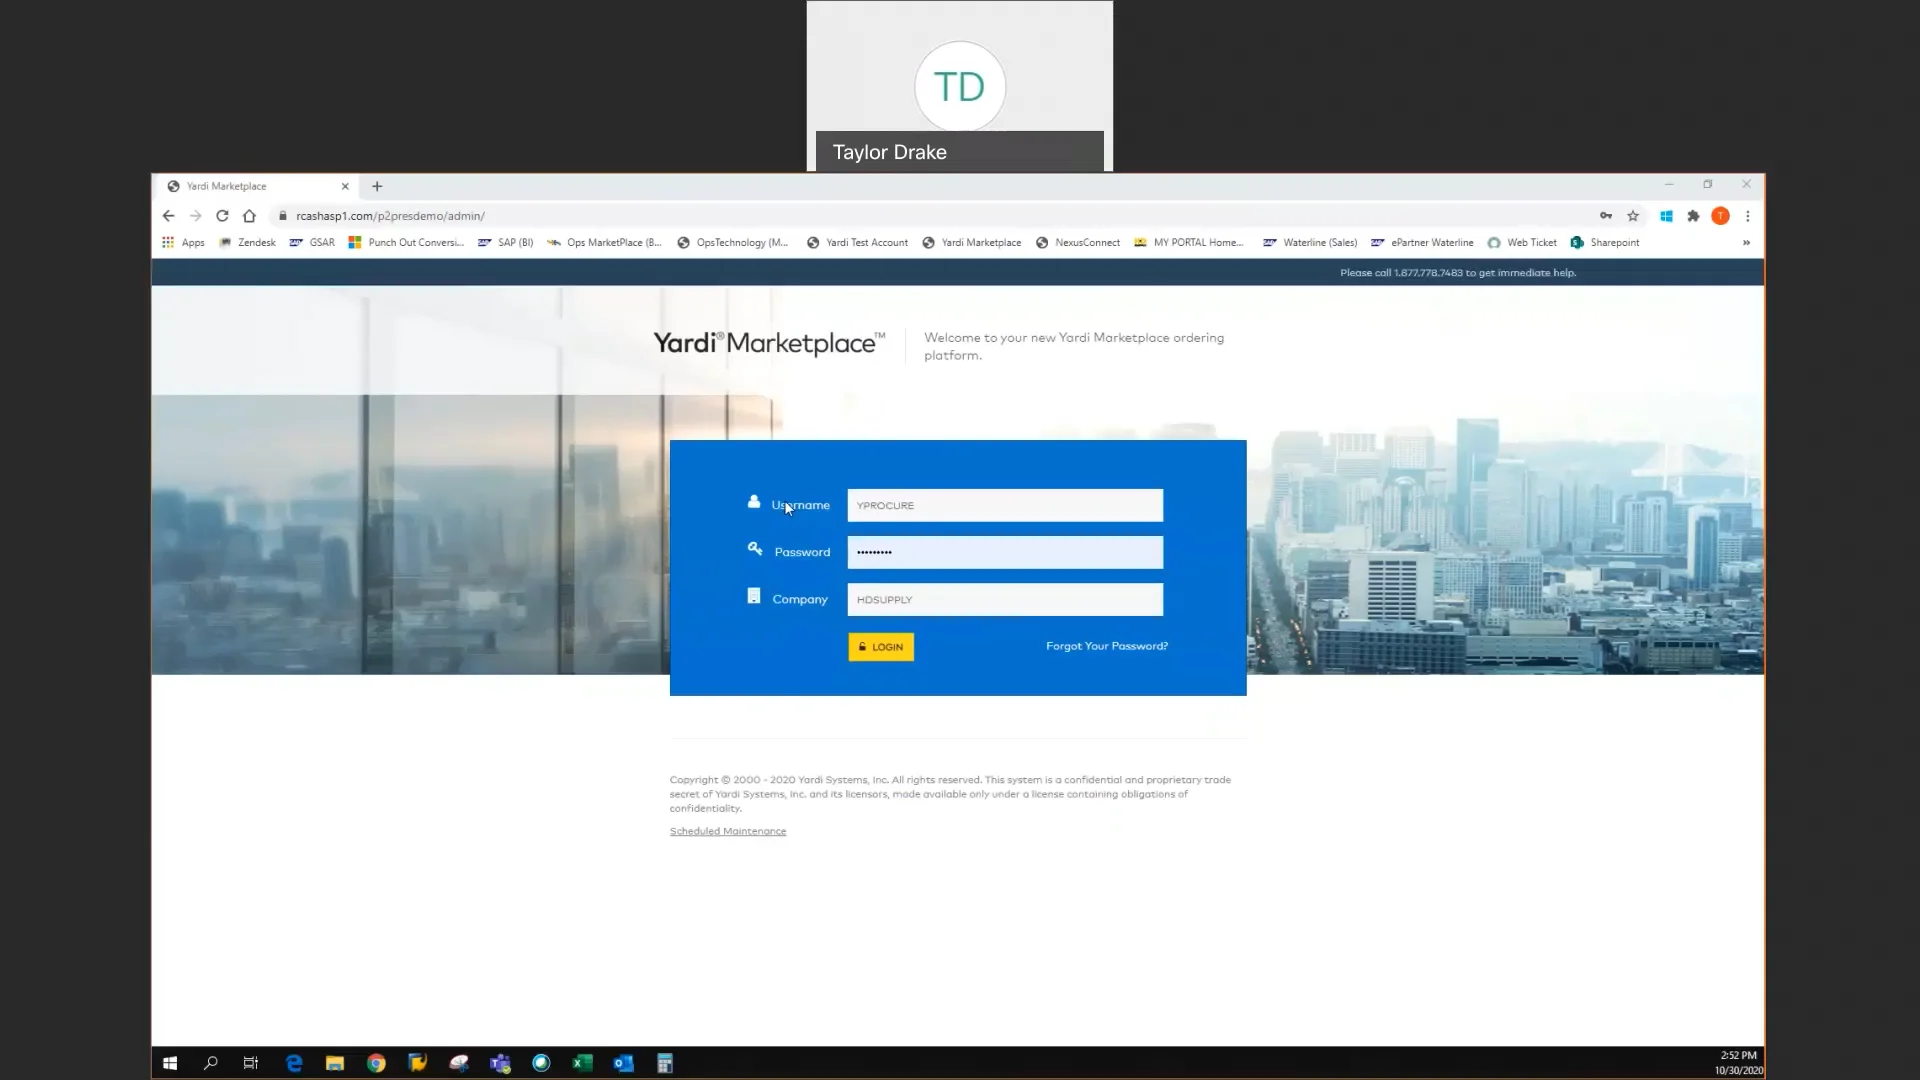Image resolution: width=1920 pixels, height=1080 pixels.
Task: Click the yellow LOGIN button
Action: pyautogui.click(x=881, y=647)
